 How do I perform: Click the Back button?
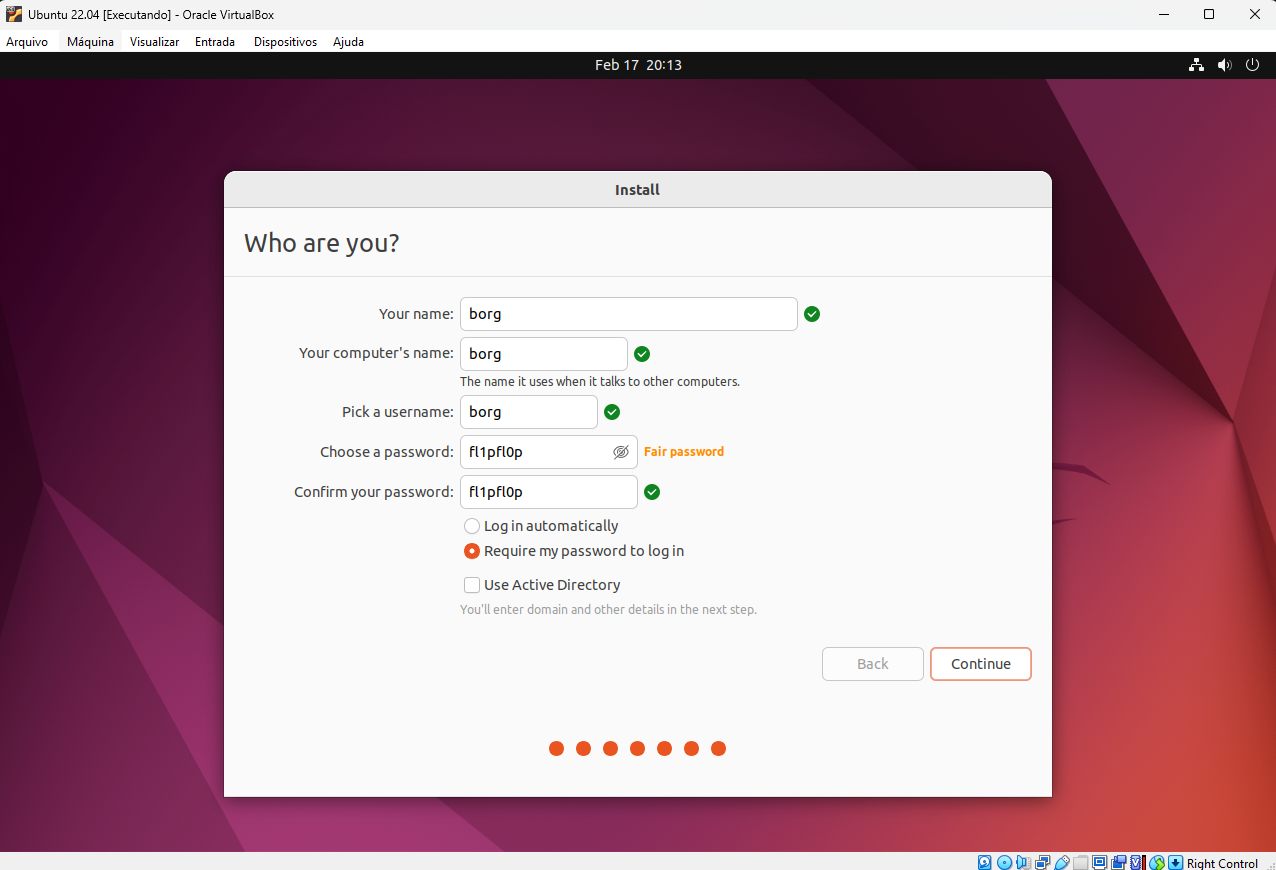pos(872,664)
